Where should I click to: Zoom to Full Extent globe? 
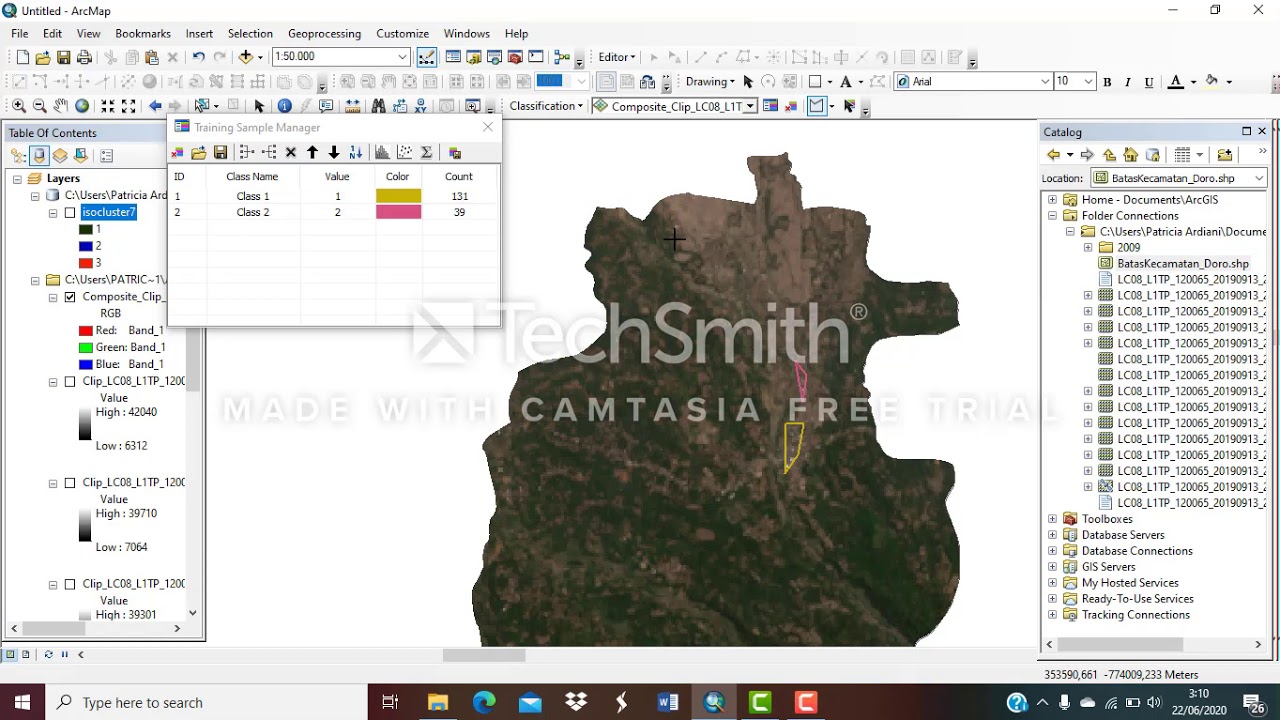[x=82, y=106]
